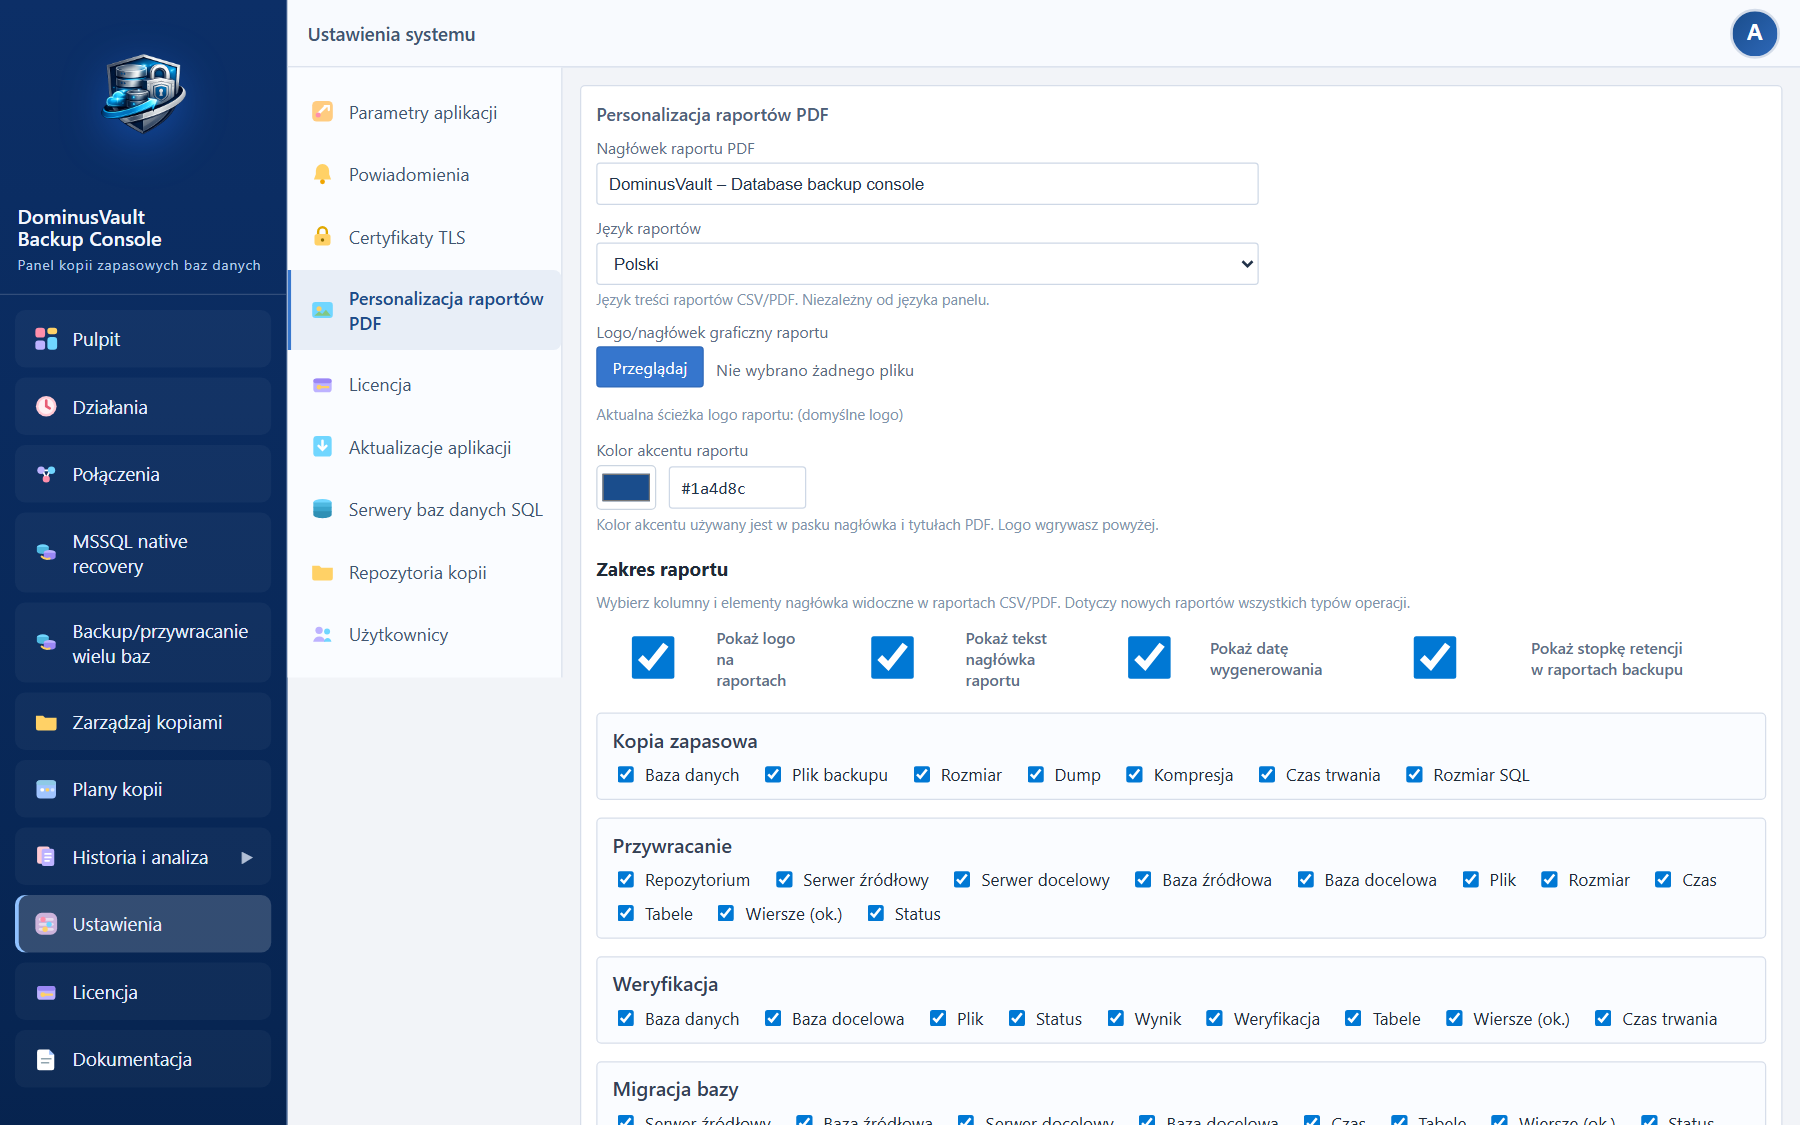Viewport: 1800px width, 1125px height.
Task: Uncheck Kompresja in Kopia zapasowa
Action: point(1134,775)
